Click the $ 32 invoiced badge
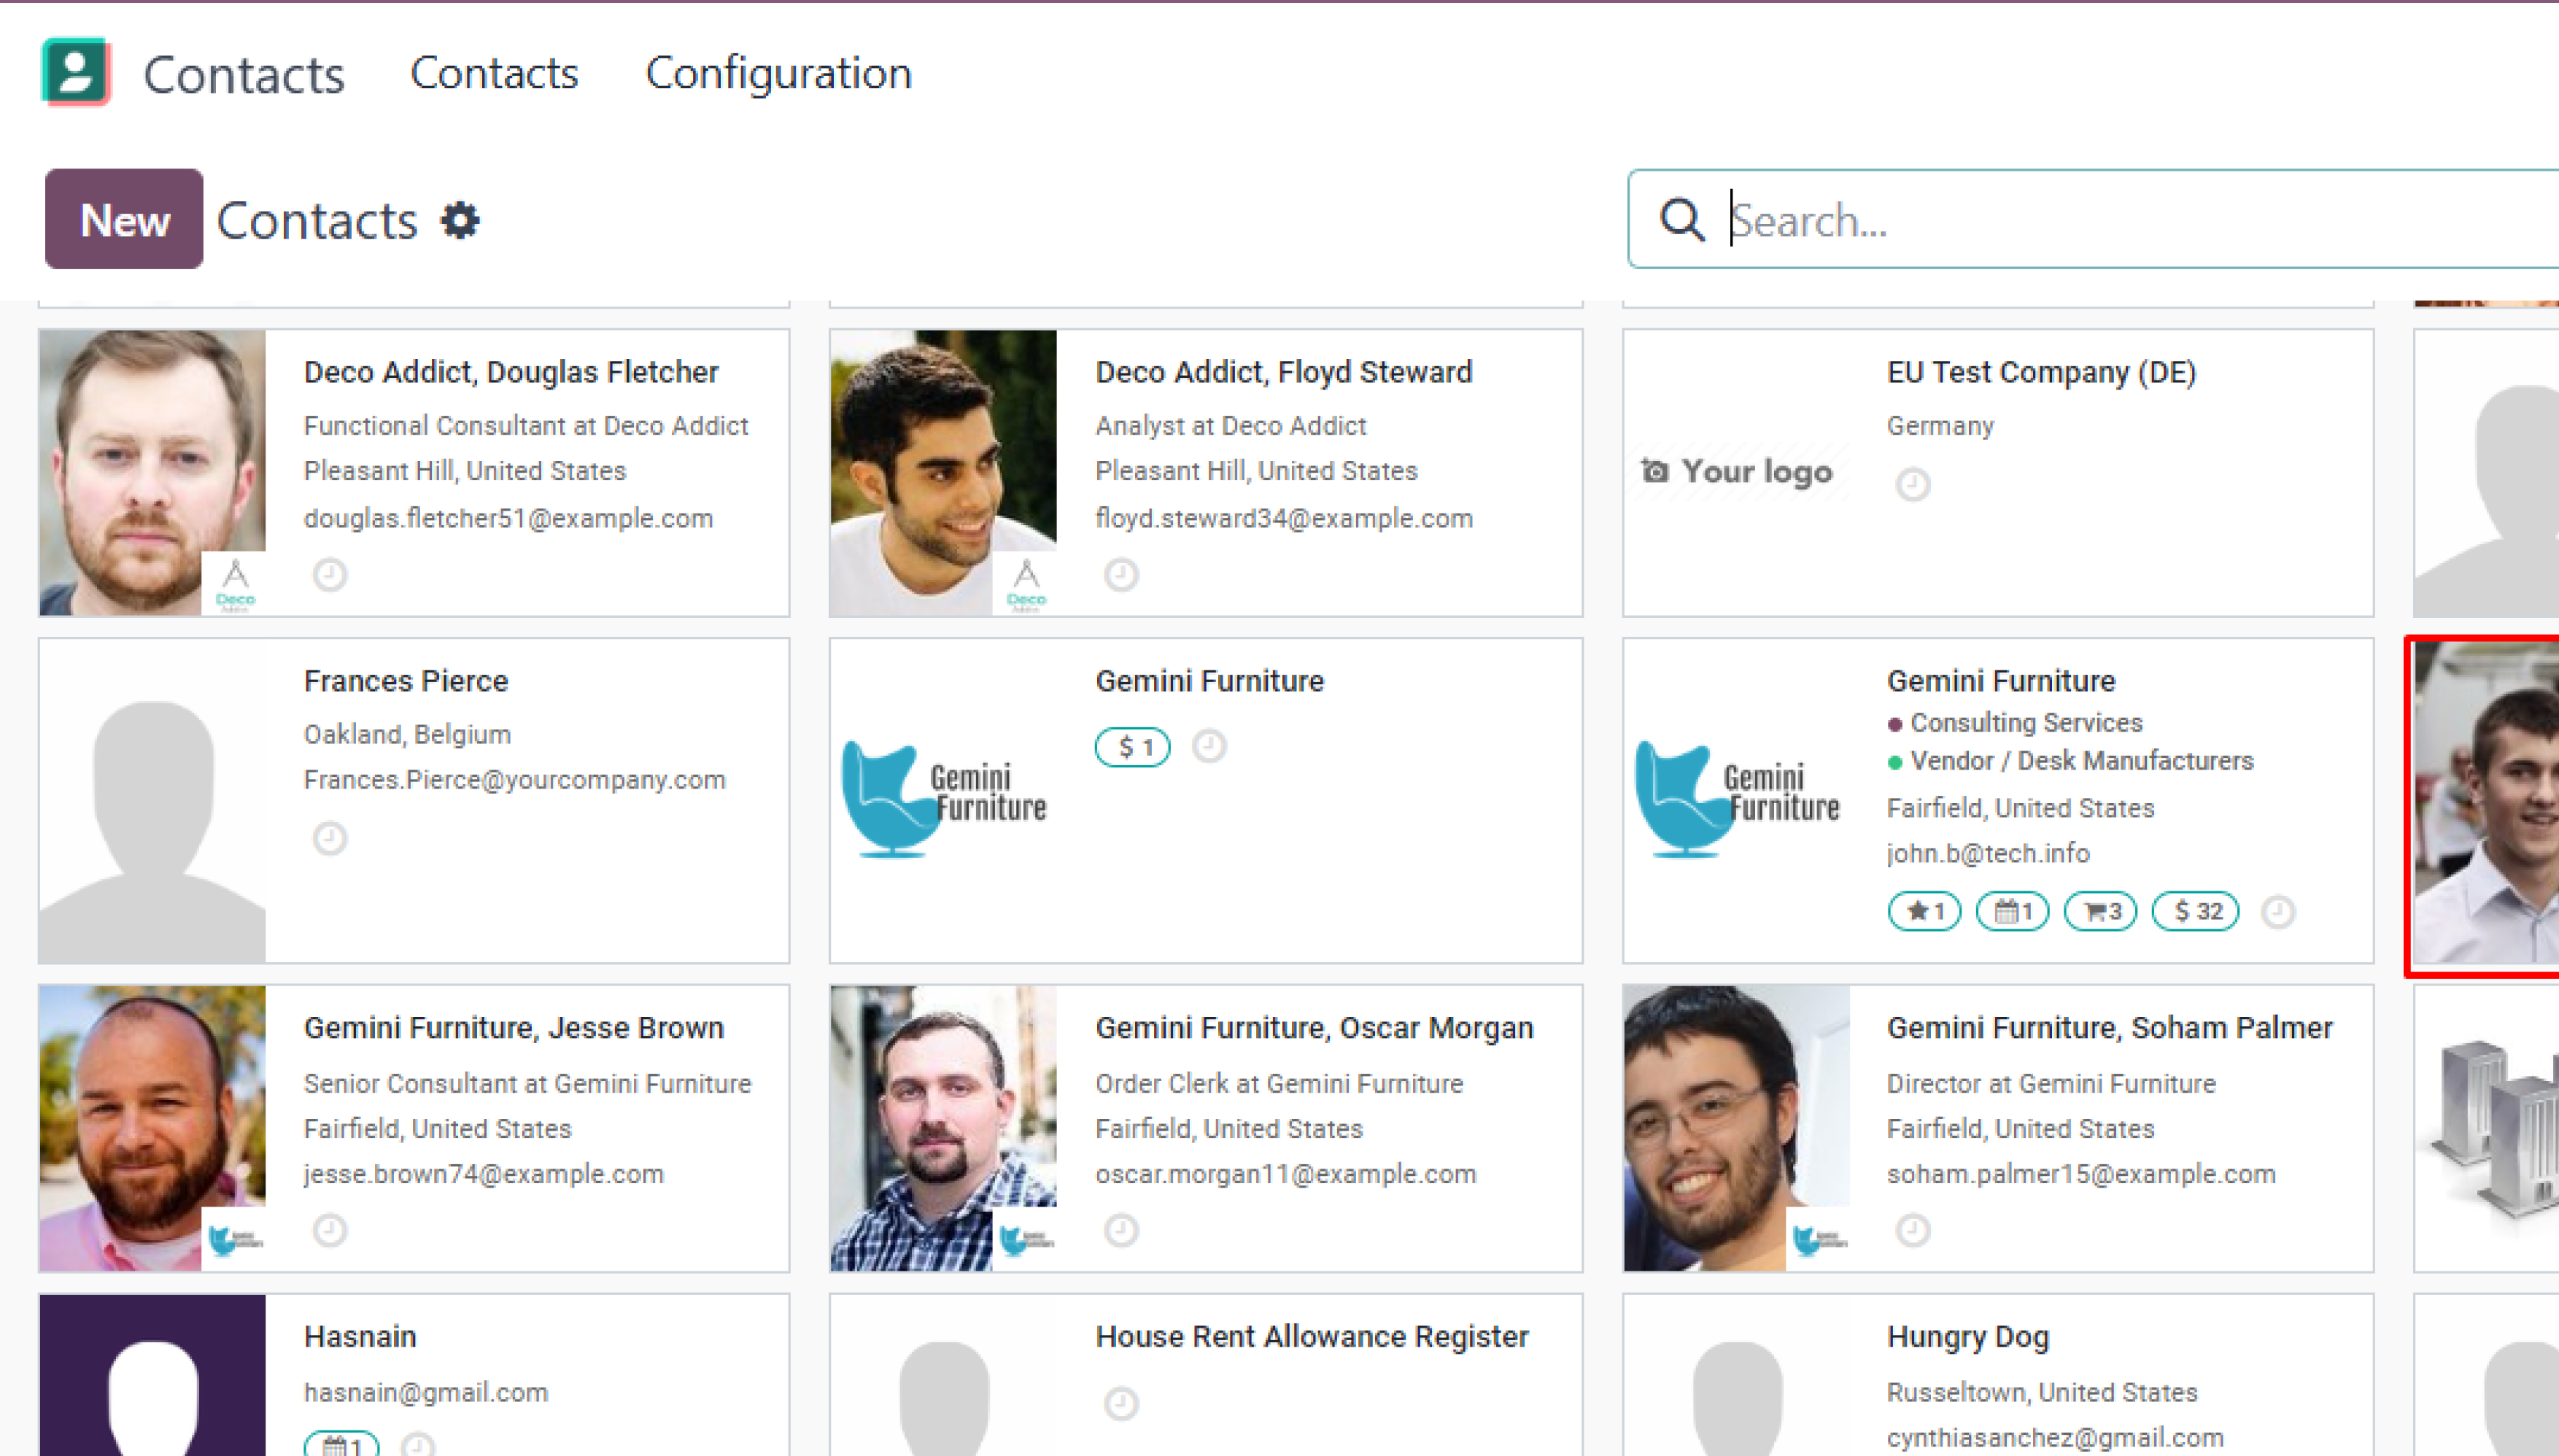Viewport: 2559px width, 1456px height. click(2195, 911)
